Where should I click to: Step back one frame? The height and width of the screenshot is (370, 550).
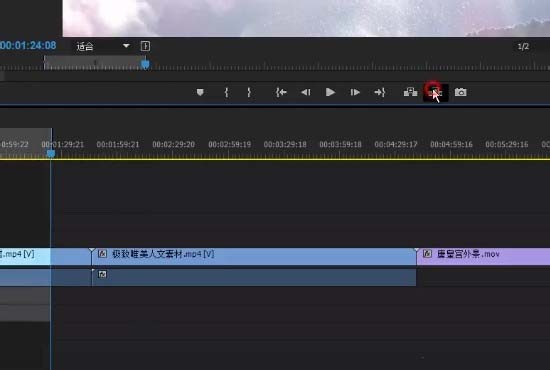(x=306, y=92)
